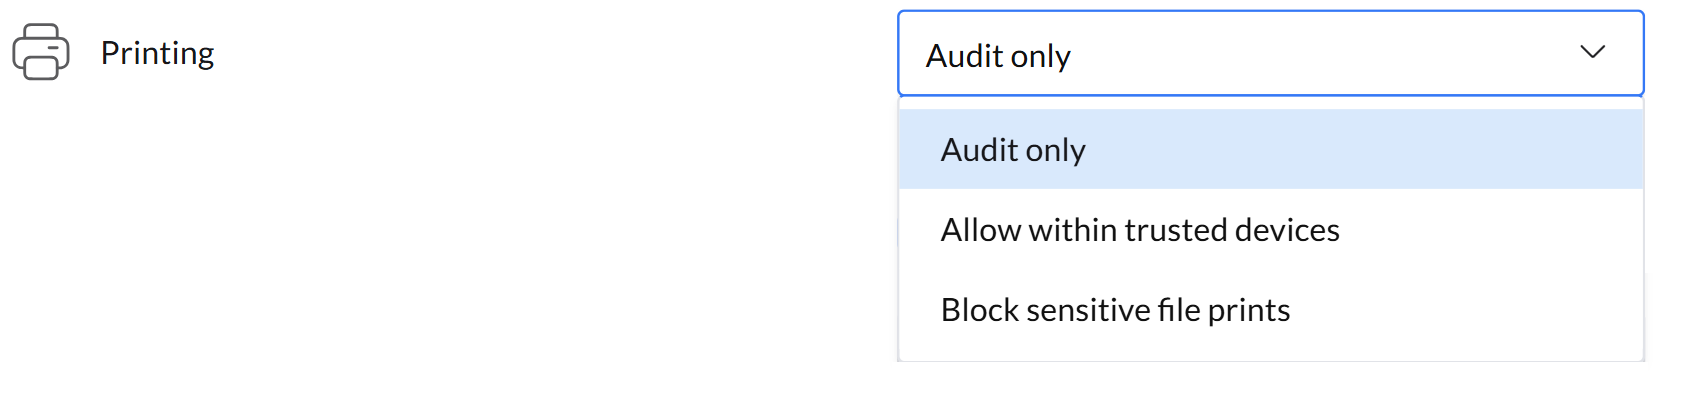Choose Allow within trusted devices
This screenshot has height=412, width=1684.
click(1140, 230)
